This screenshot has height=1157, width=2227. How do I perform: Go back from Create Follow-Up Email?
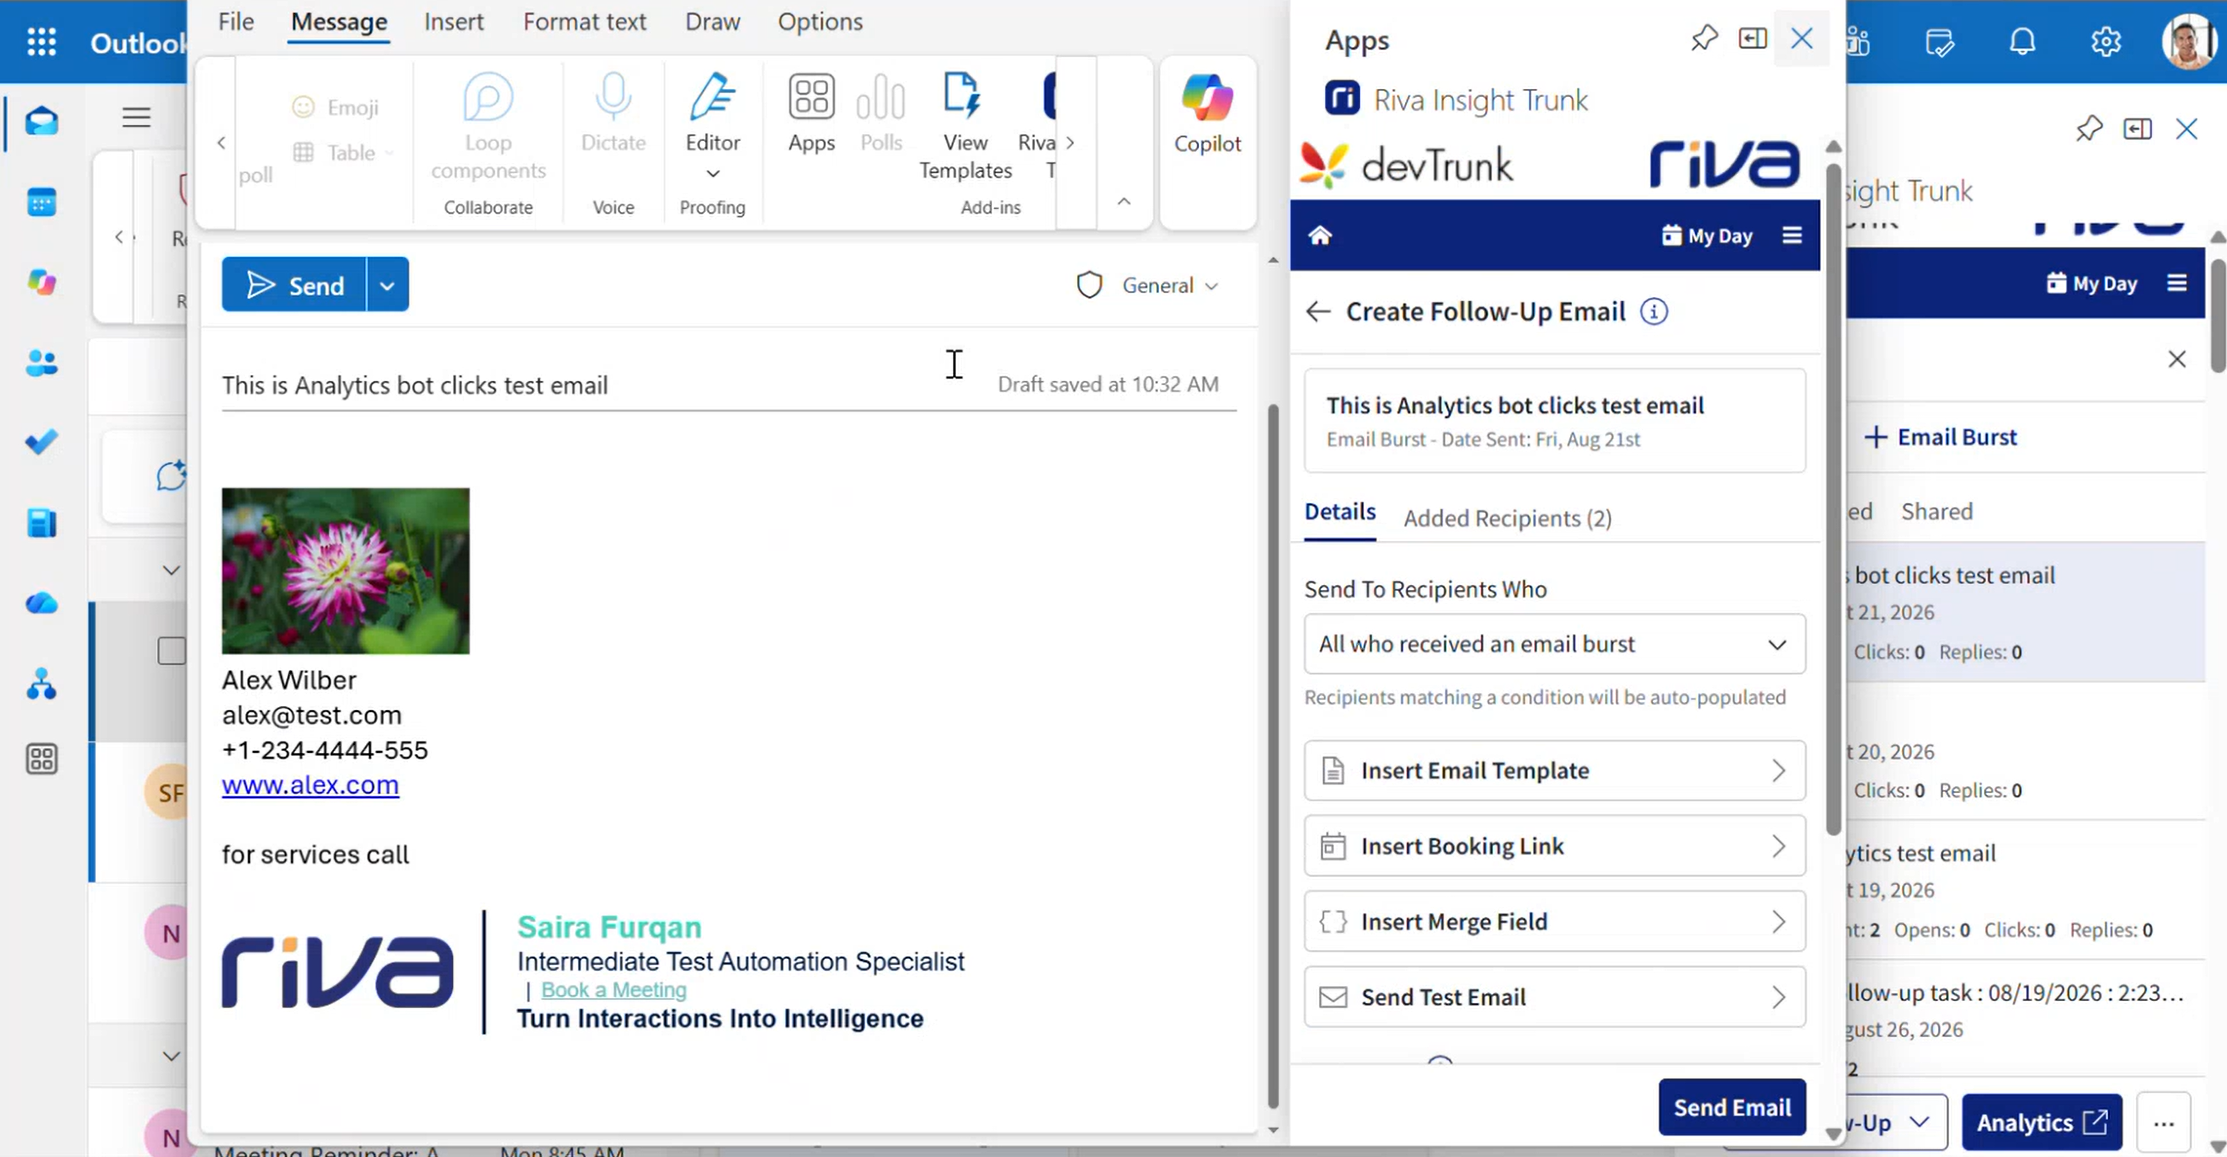coord(1318,312)
